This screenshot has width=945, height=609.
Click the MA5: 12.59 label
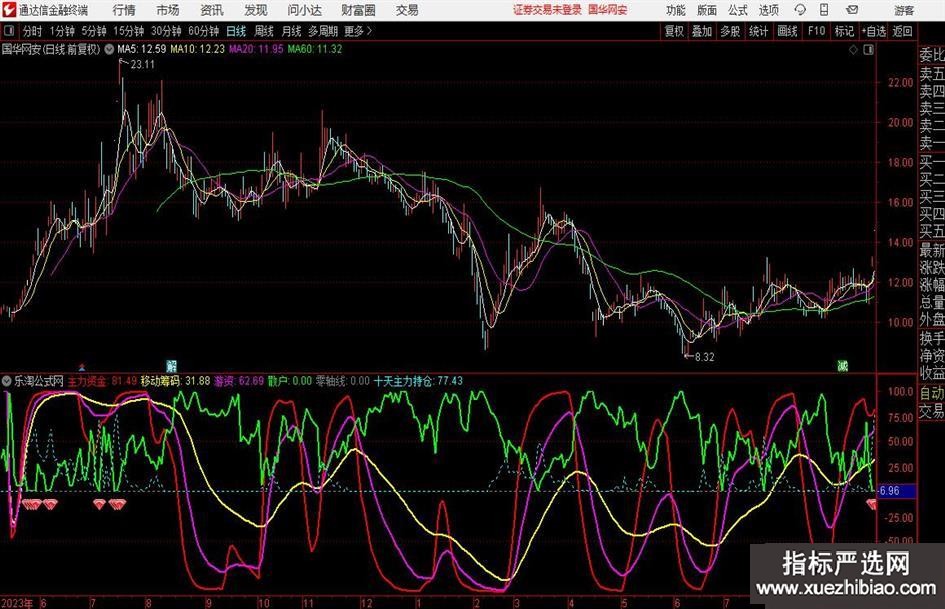141,49
